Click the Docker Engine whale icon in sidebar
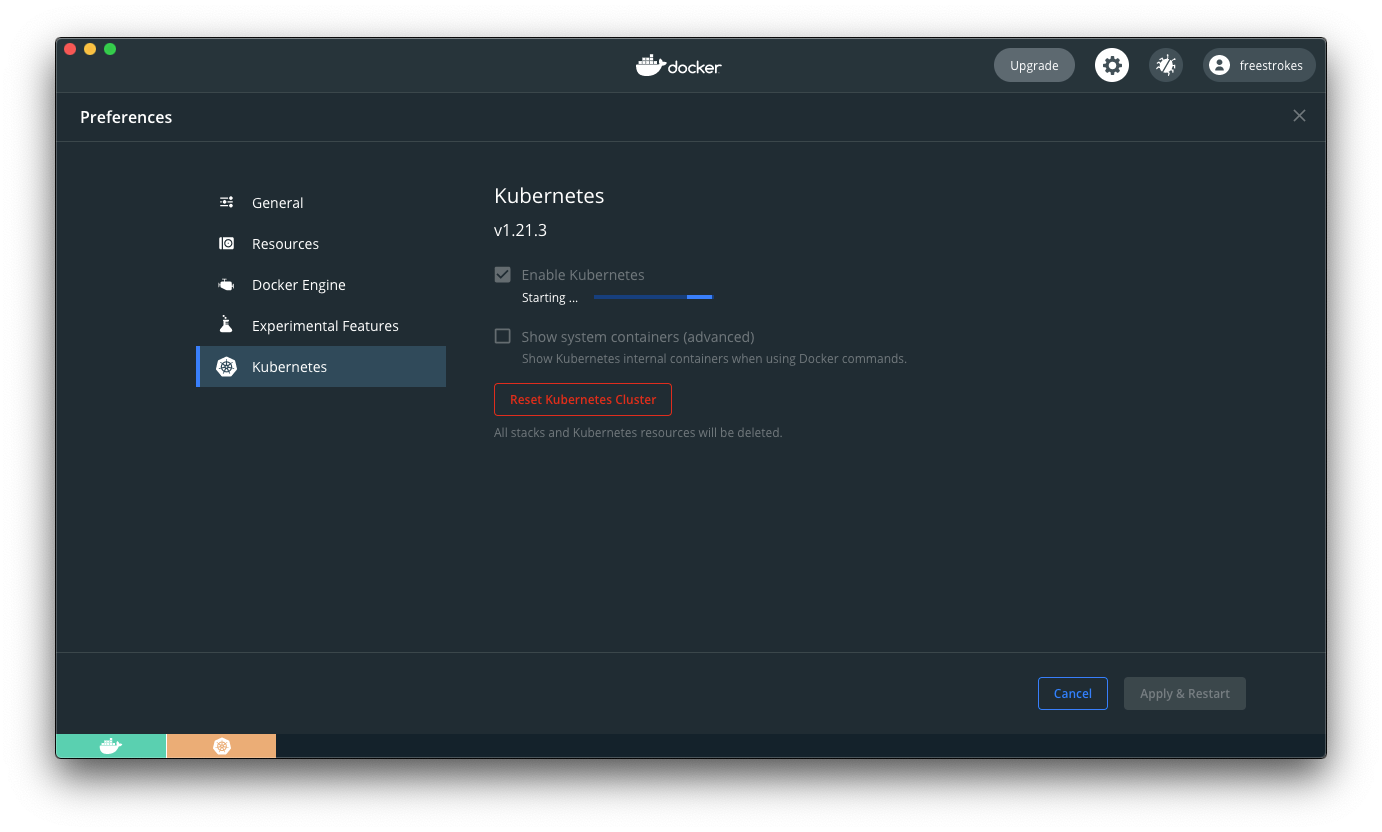 click(x=227, y=285)
